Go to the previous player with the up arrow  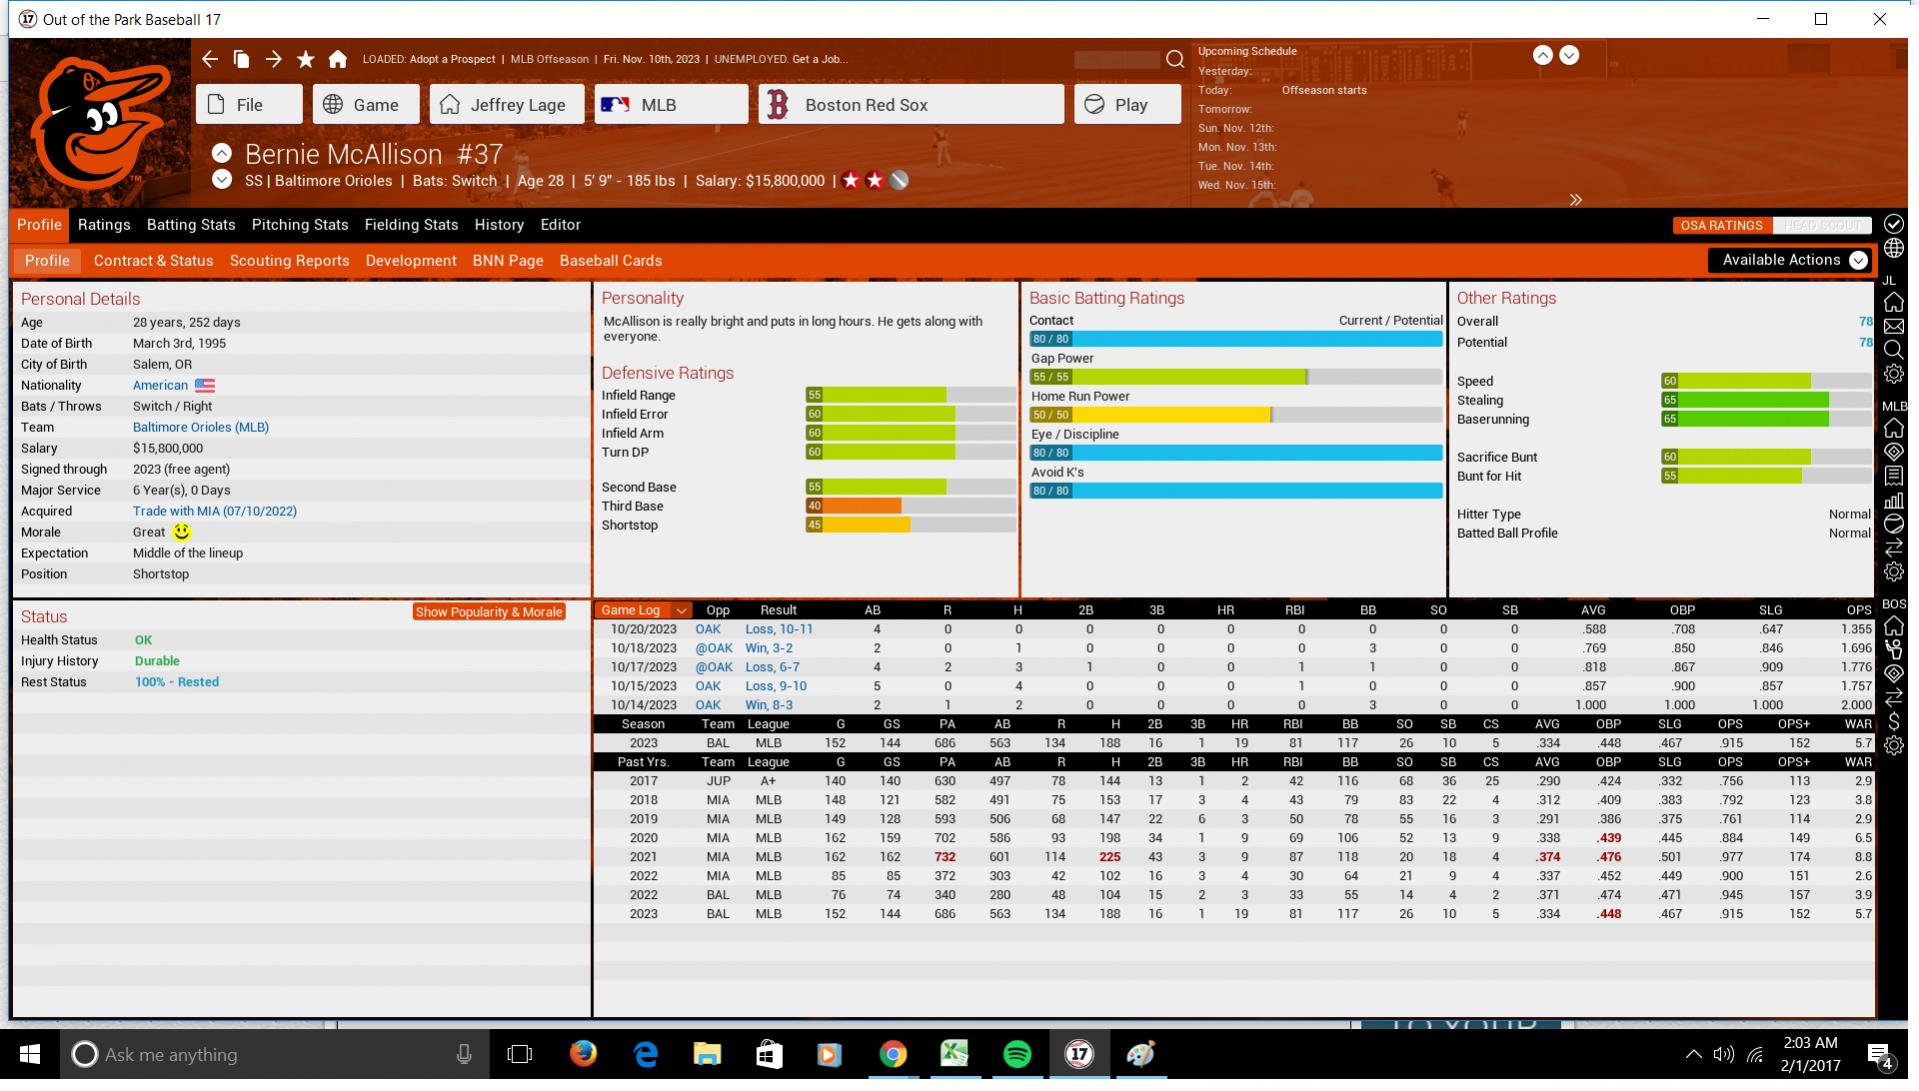click(222, 153)
